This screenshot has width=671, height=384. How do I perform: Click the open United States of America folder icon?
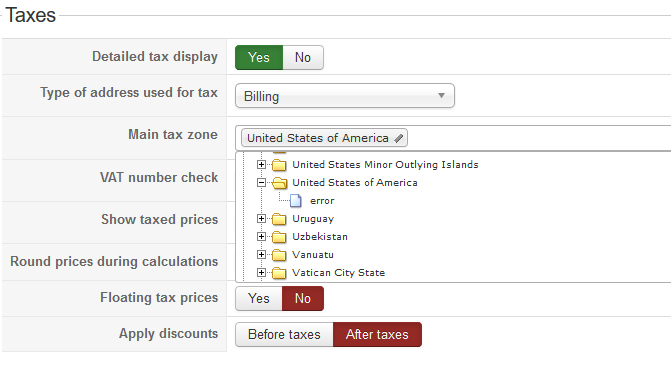coord(279,183)
